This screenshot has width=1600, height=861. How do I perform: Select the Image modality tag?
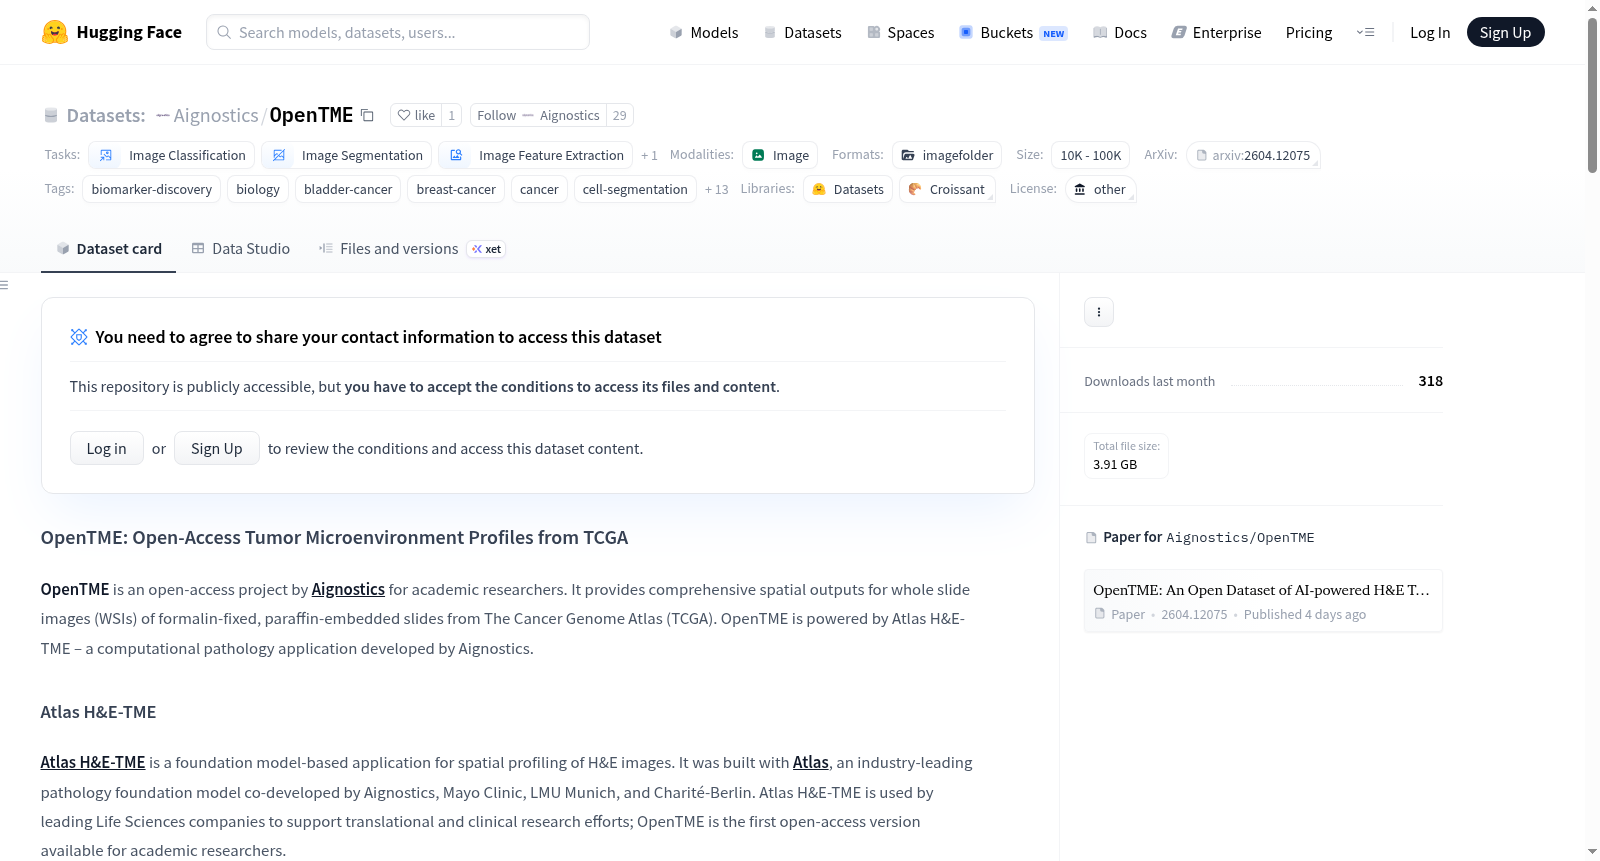click(780, 155)
